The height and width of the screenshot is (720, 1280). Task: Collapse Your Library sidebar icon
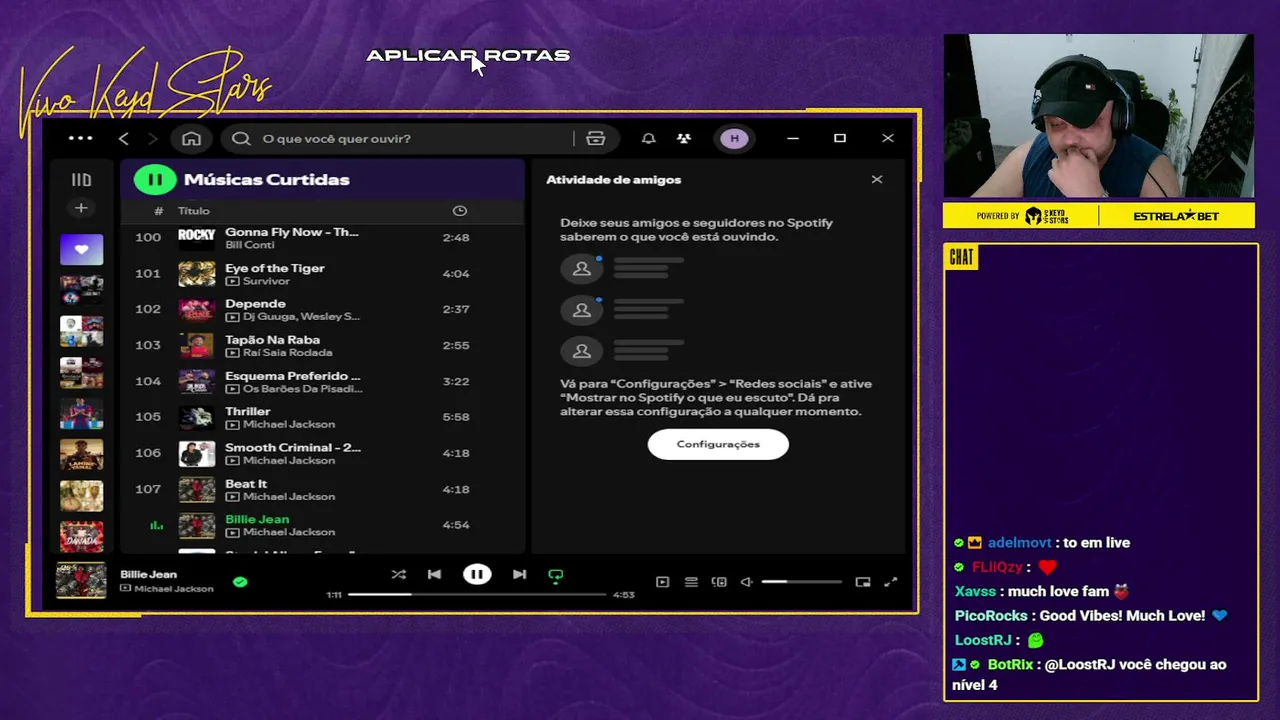(82, 180)
